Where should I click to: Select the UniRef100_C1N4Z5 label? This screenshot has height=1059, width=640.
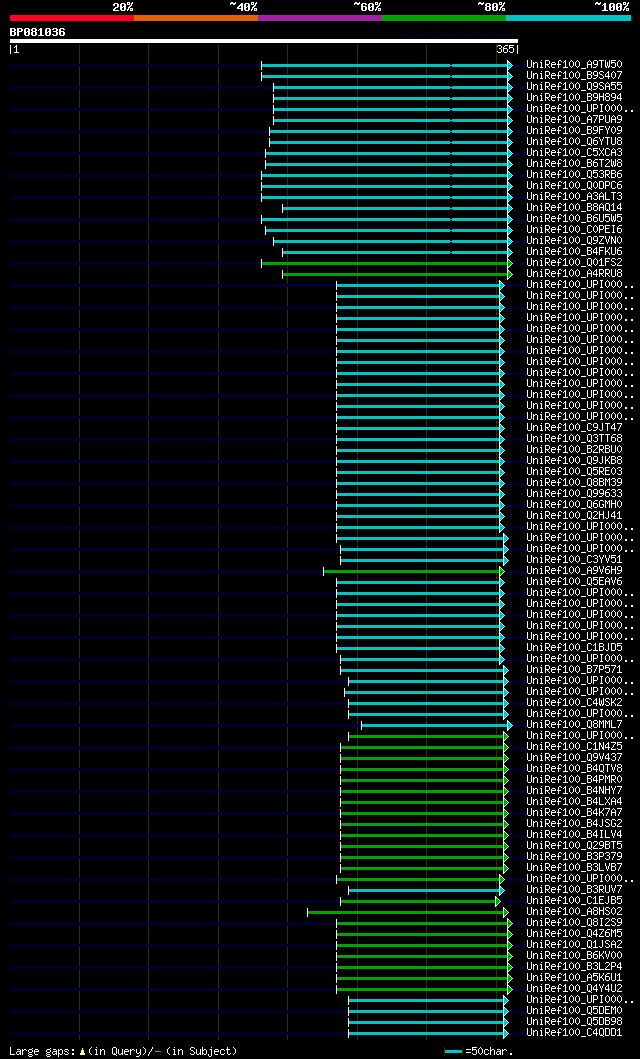(x=575, y=747)
